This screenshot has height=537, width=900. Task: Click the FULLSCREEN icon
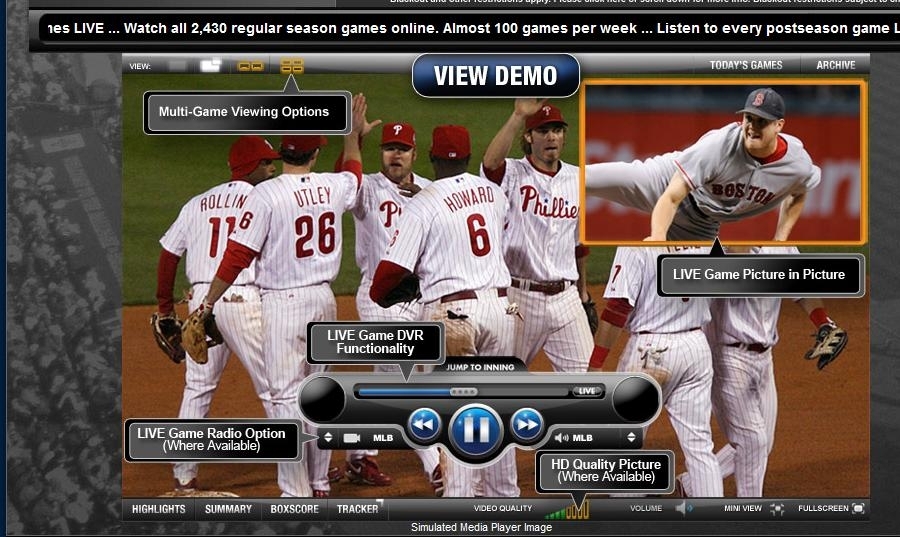(858, 508)
